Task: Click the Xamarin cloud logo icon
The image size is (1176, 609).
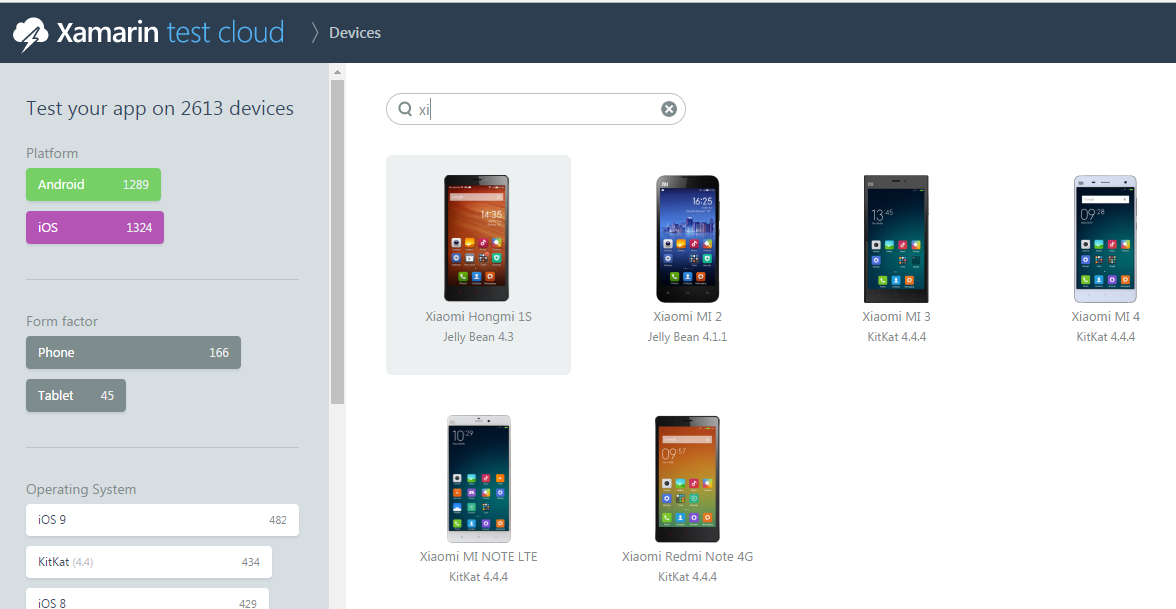Action: (30, 34)
